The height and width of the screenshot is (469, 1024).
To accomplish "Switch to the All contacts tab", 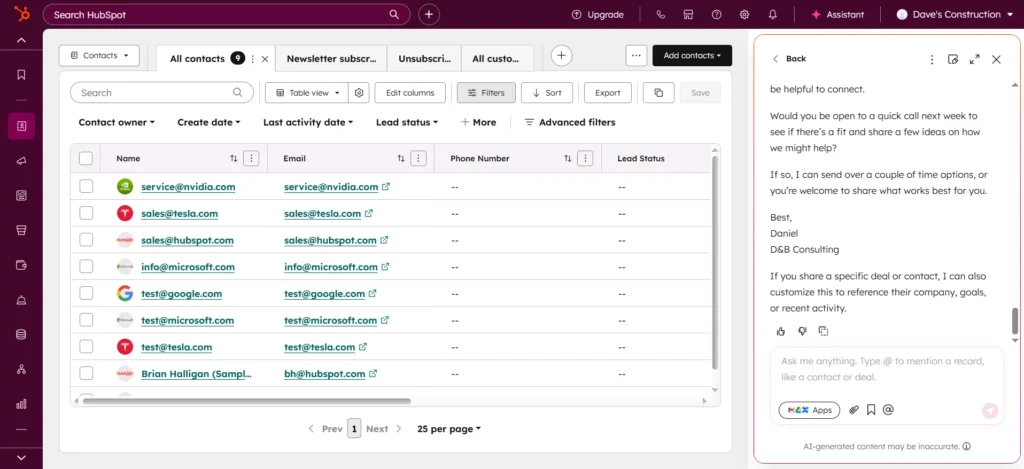I will pyautogui.click(x=197, y=59).
